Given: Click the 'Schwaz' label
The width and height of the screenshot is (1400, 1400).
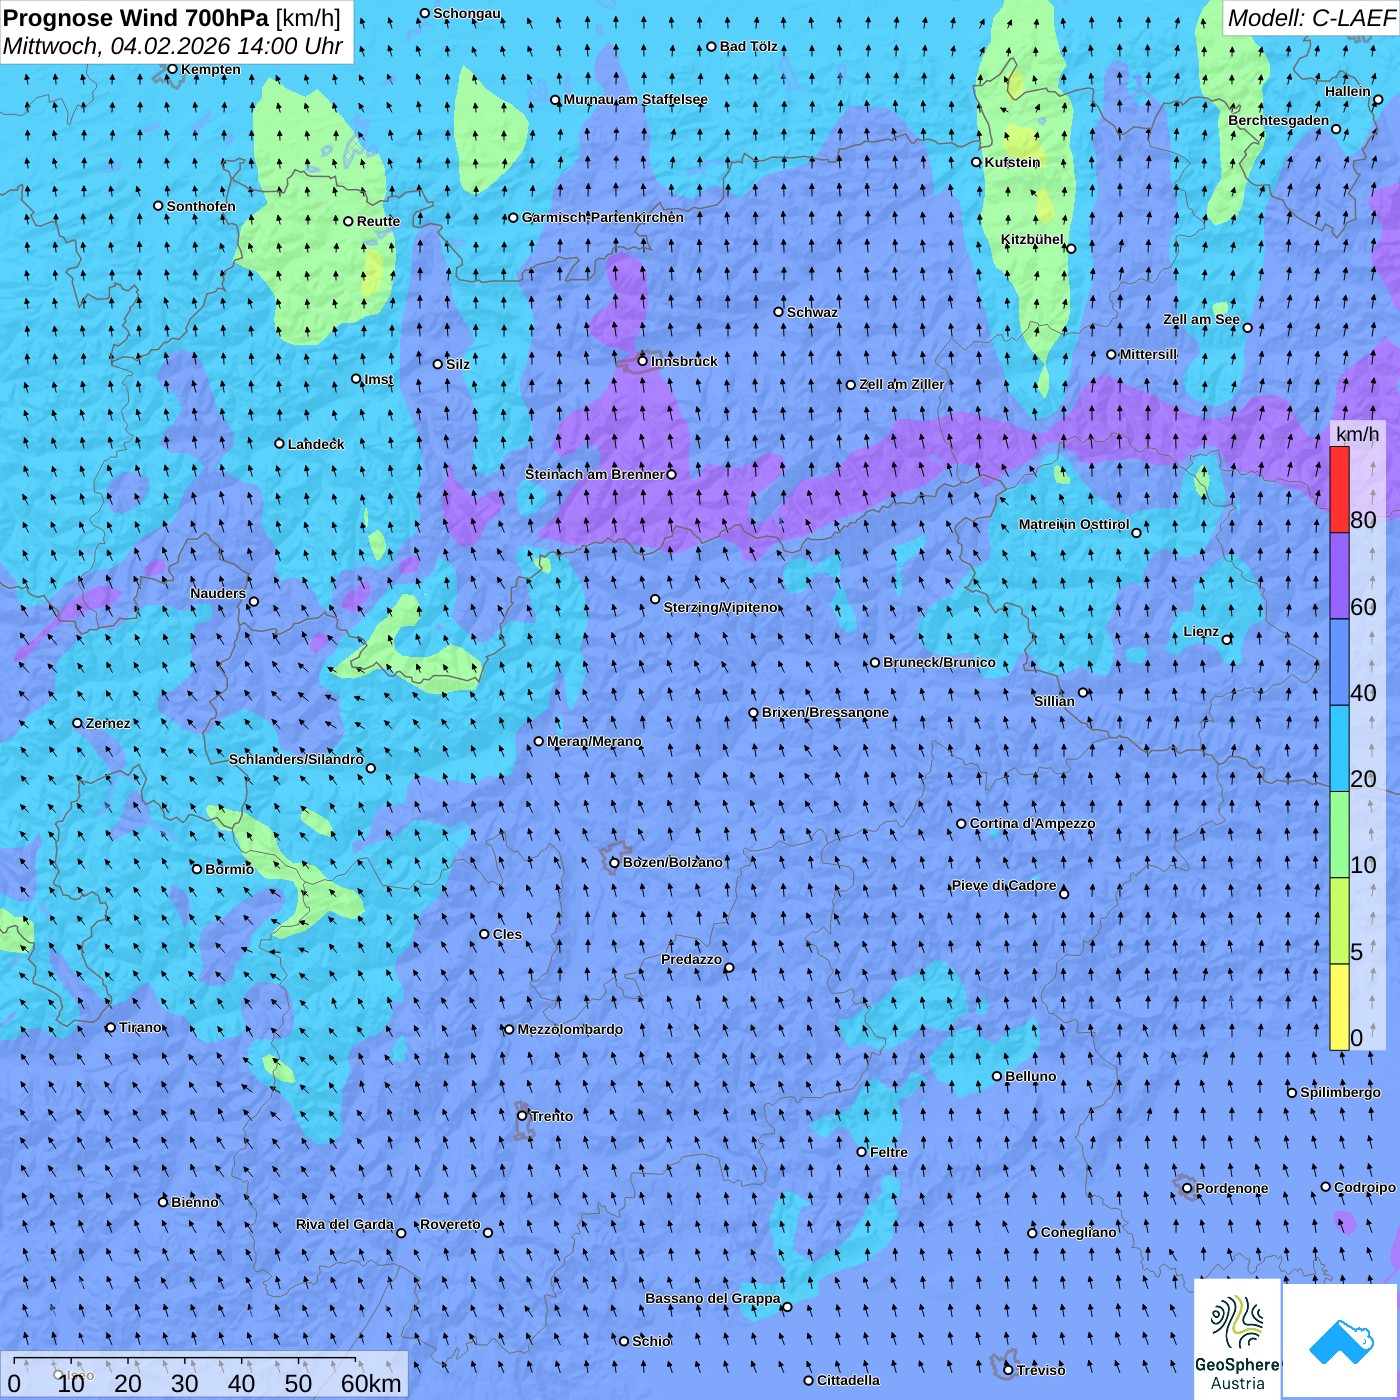Looking at the screenshot, I should coord(812,312).
